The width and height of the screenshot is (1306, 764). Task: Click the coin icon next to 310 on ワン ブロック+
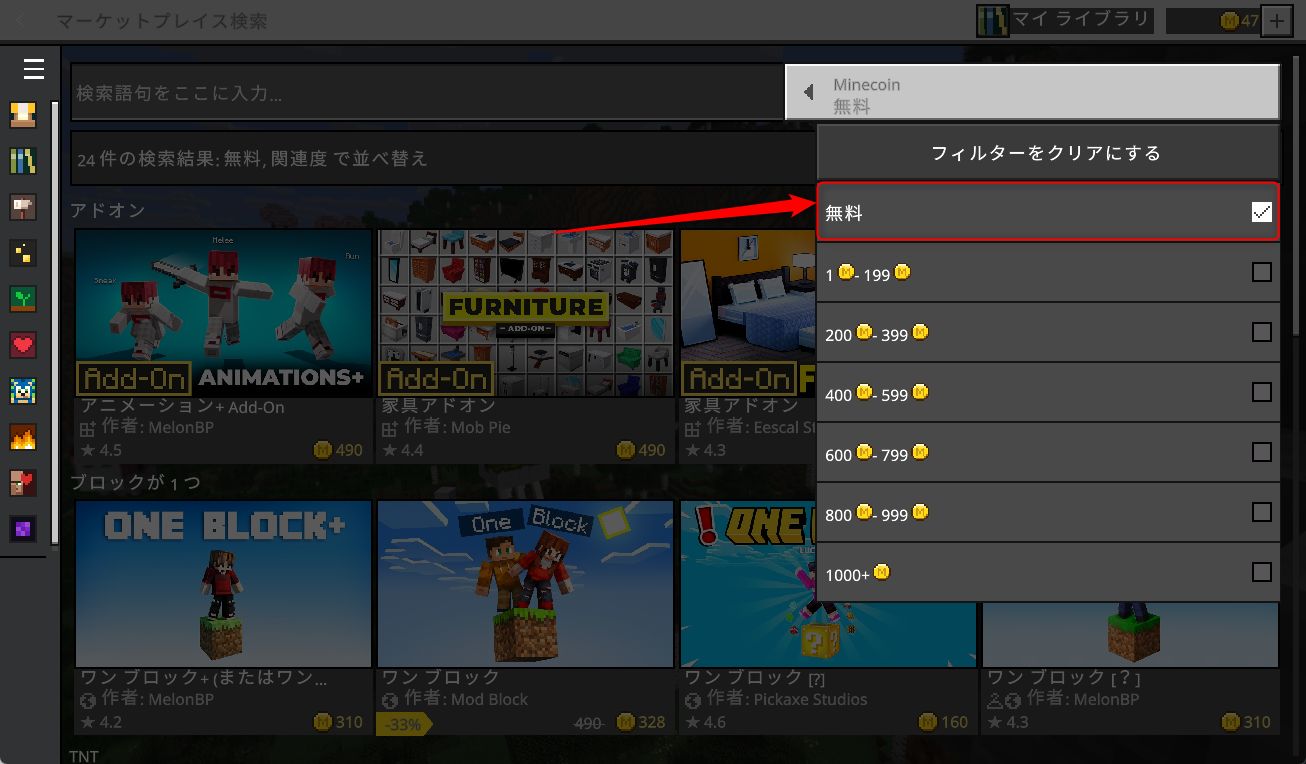tap(322, 722)
